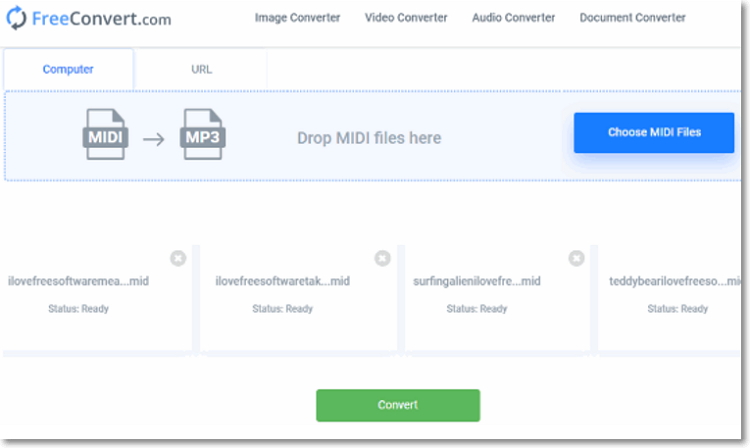Click the Drop MIDI files here text
The width and height of the screenshot is (750, 448).
tap(369, 138)
